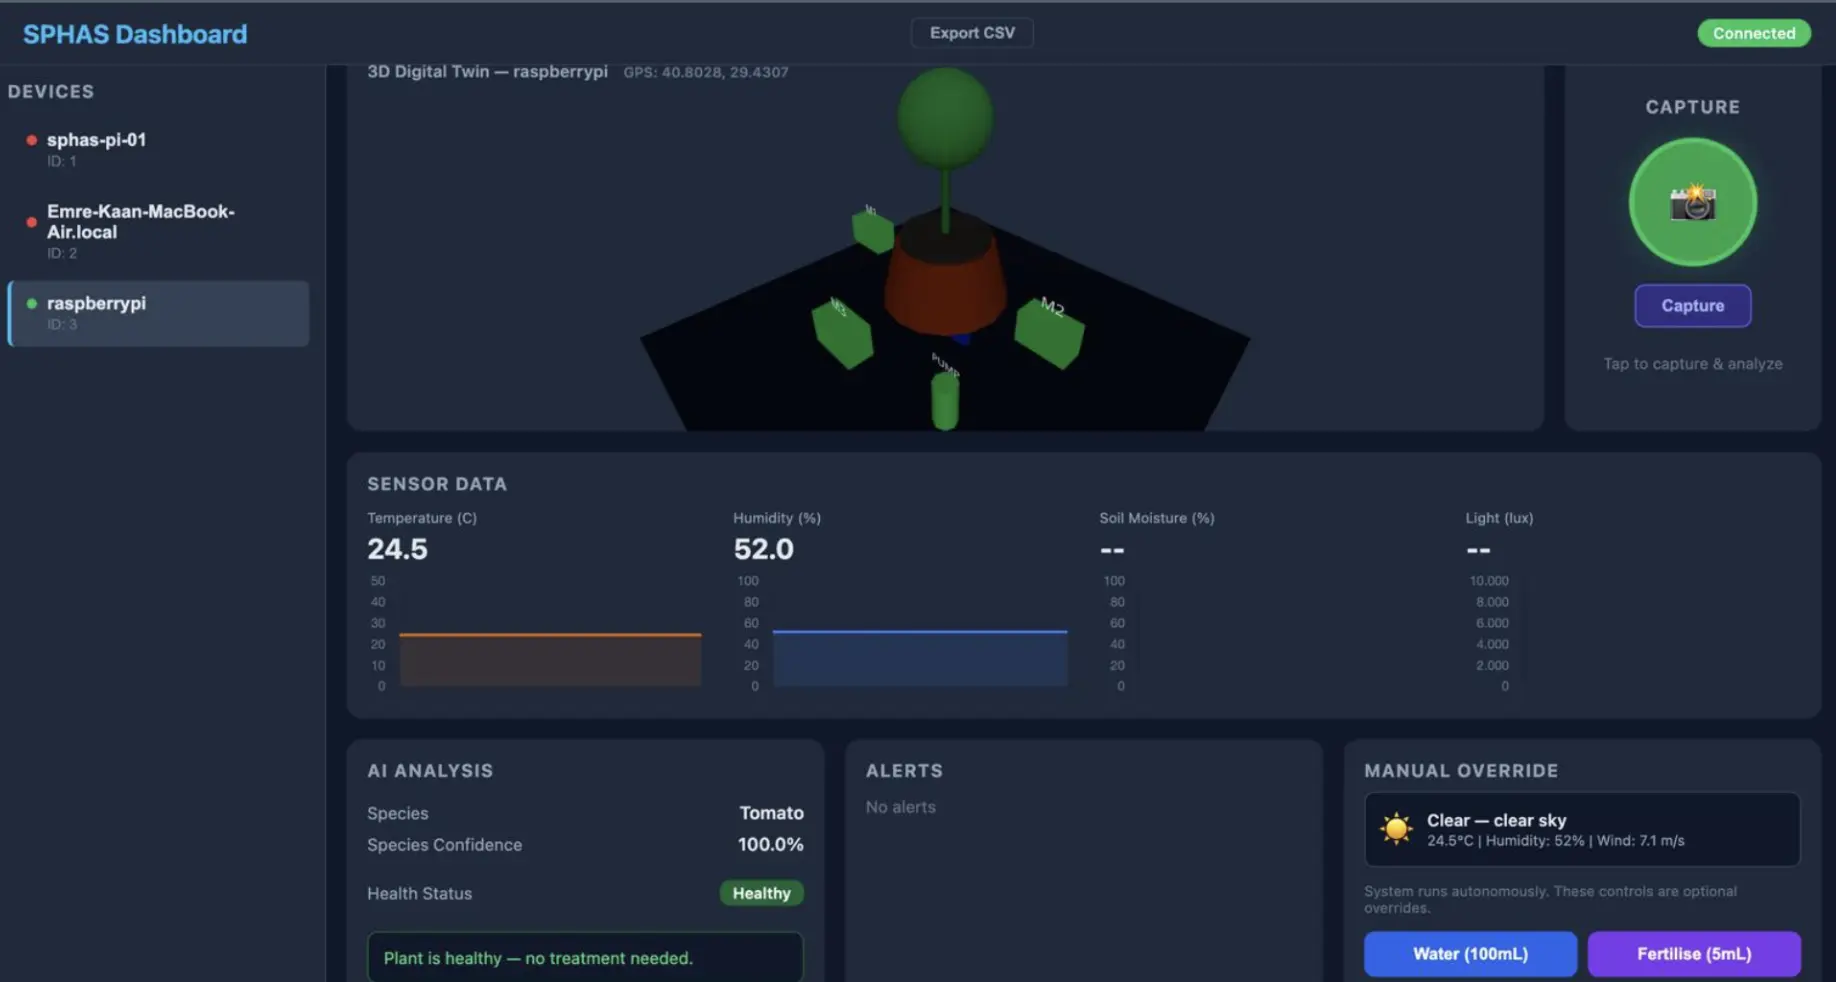Image resolution: width=1836 pixels, height=982 pixels.
Task: Click the Humidity chart
Action: [902, 633]
